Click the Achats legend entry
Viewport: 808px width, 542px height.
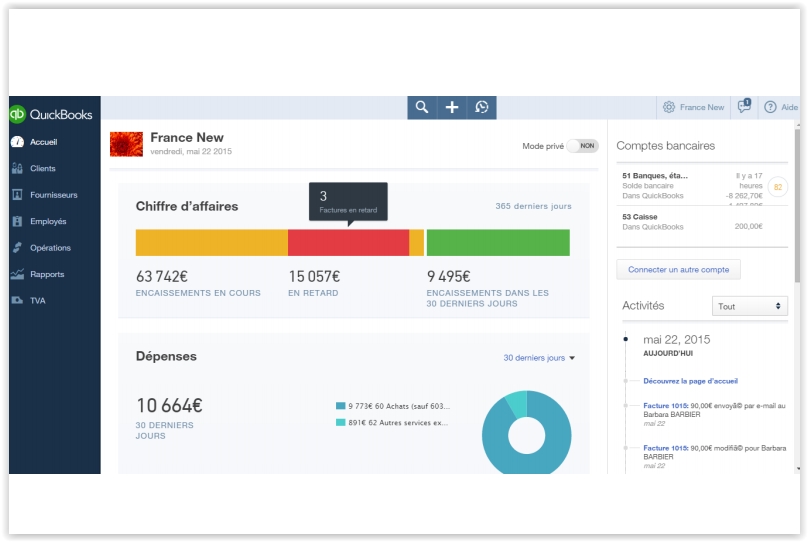(x=393, y=406)
